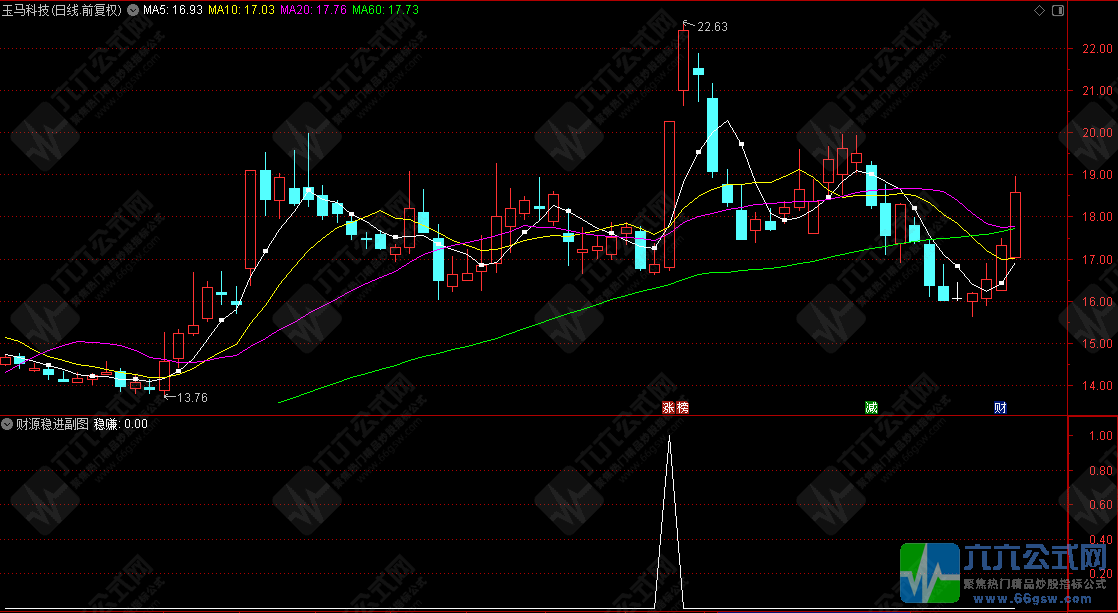Click the 22.63 high price marker
1118x613 pixels.
711,26
